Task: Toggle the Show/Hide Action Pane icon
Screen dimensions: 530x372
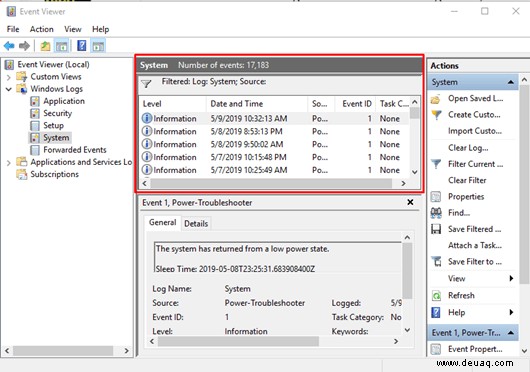Action: [x=98, y=46]
